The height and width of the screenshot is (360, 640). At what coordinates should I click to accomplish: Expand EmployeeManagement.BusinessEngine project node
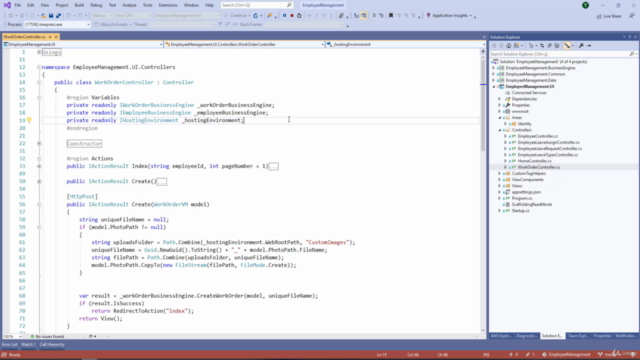493,68
